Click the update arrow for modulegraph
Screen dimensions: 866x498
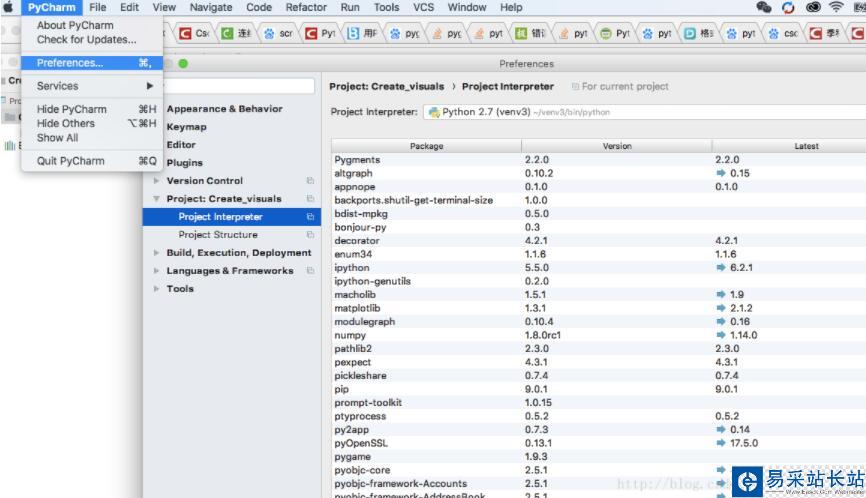pyautogui.click(x=721, y=322)
